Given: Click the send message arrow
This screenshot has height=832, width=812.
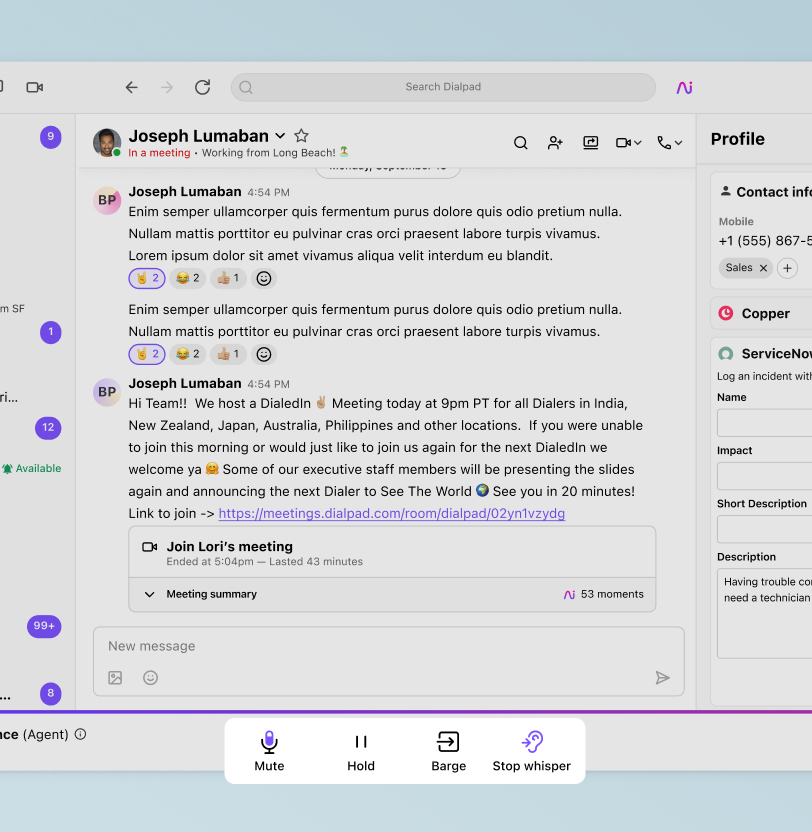Looking at the screenshot, I should [662, 678].
